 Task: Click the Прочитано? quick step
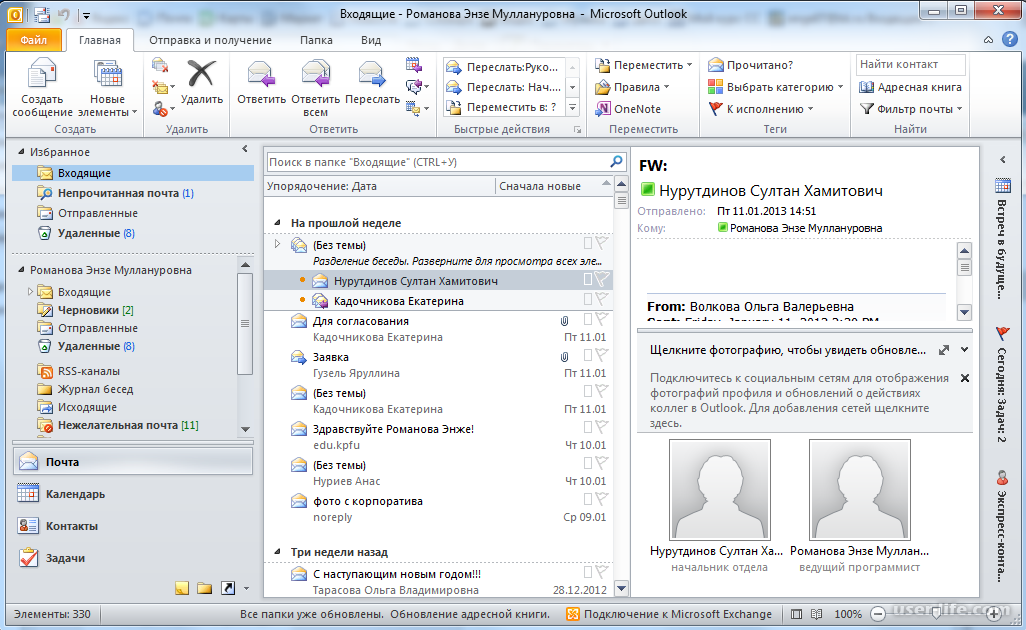[751, 65]
